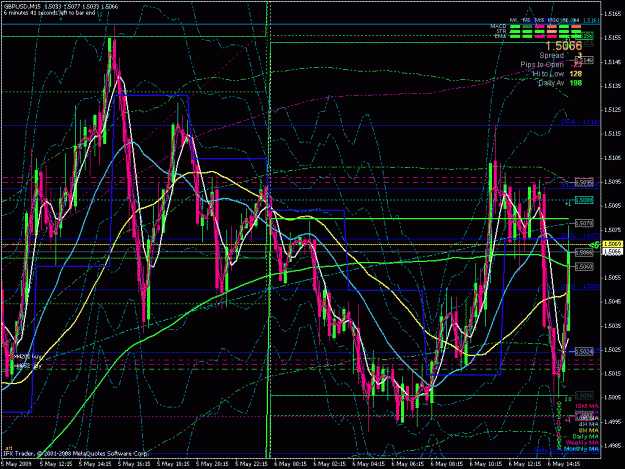
Task: Click the Hi to Low value 128
Action: (x=576, y=74)
